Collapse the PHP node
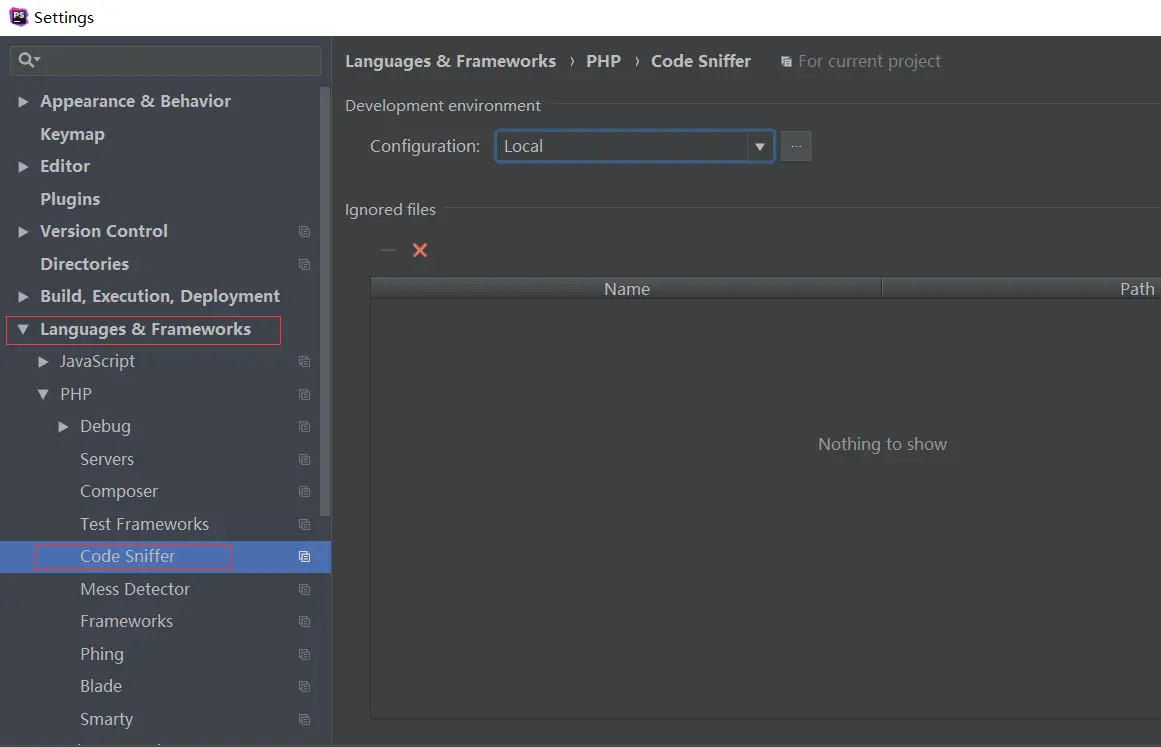The image size is (1161, 747). [43, 395]
